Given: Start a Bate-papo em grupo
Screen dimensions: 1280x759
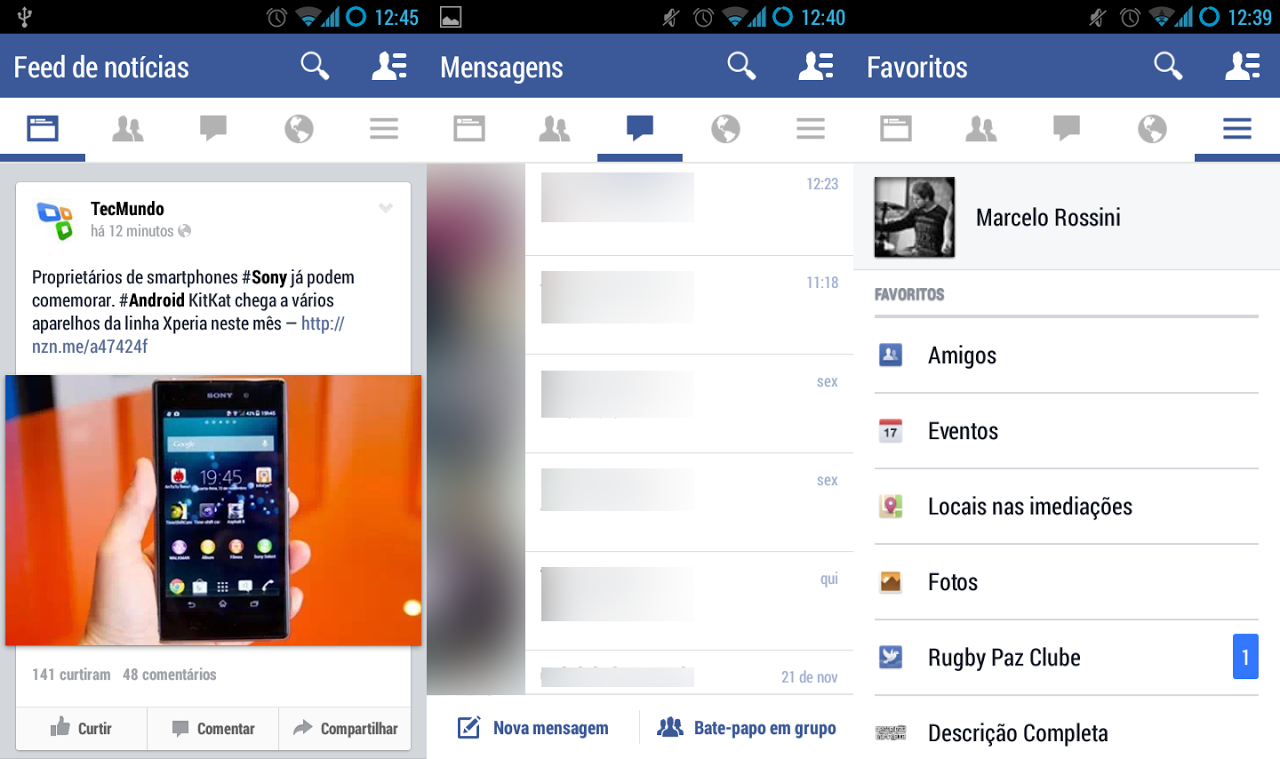Looking at the screenshot, I should (x=747, y=728).
